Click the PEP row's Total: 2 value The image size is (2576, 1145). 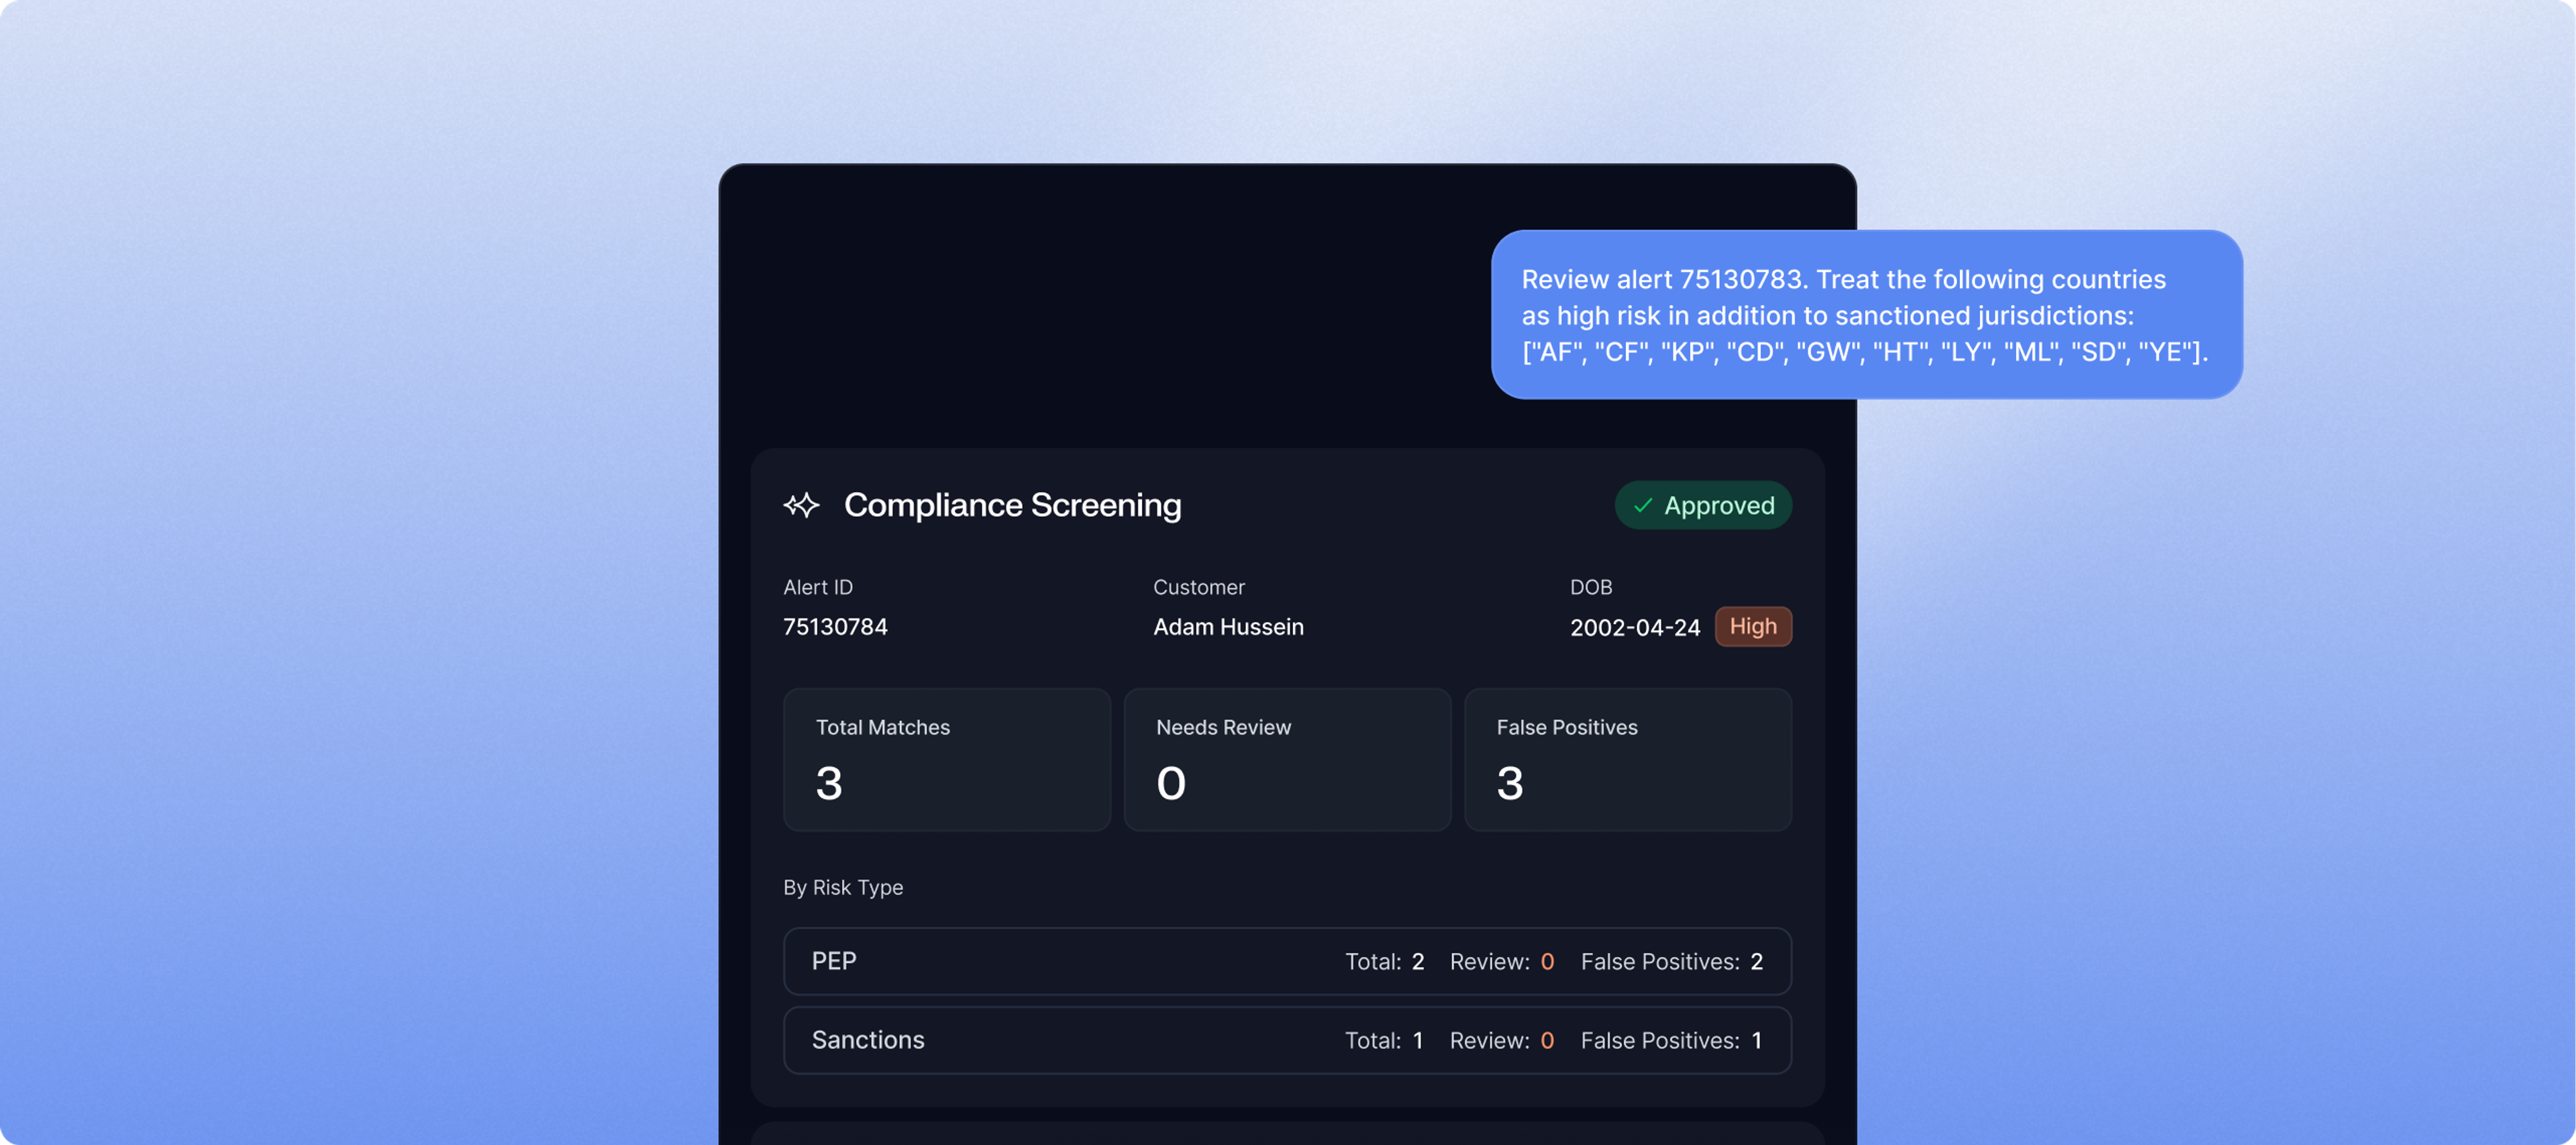click(x=1384, y=961)
